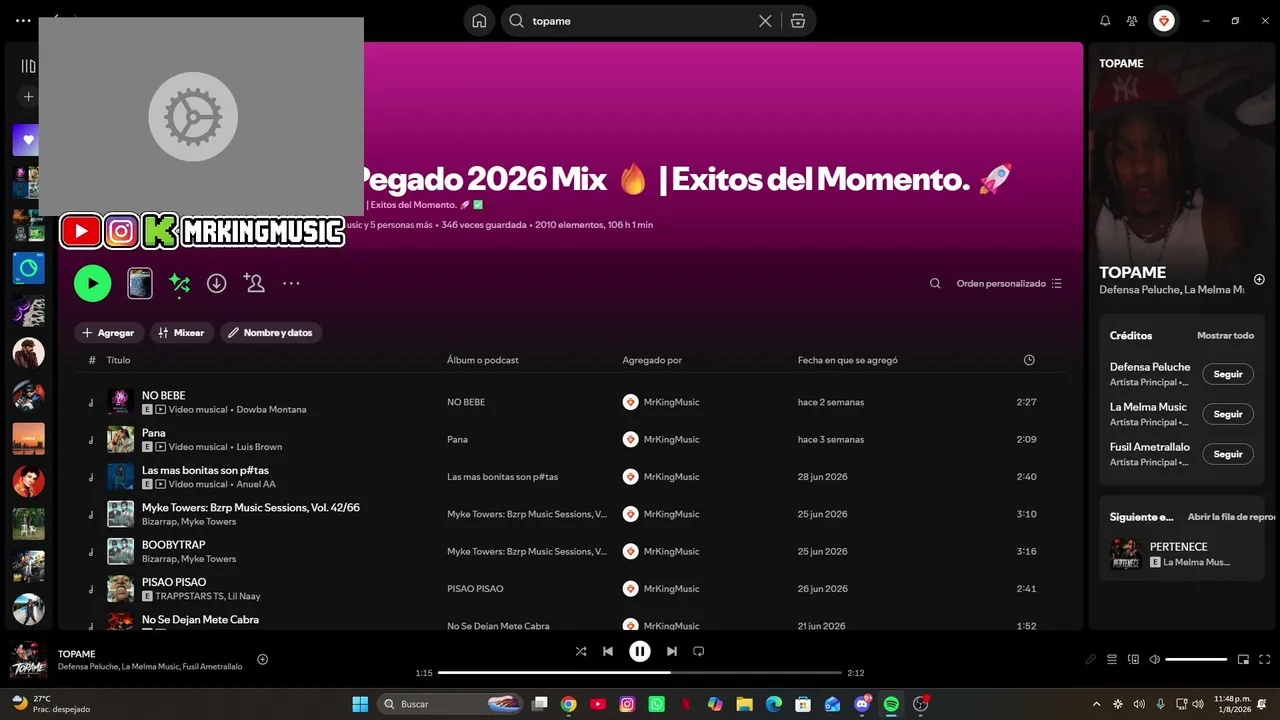Follow Fusil Ametrallalo with Seguir button
Screen dimensions: 1280x720
tap(1228, 454)
